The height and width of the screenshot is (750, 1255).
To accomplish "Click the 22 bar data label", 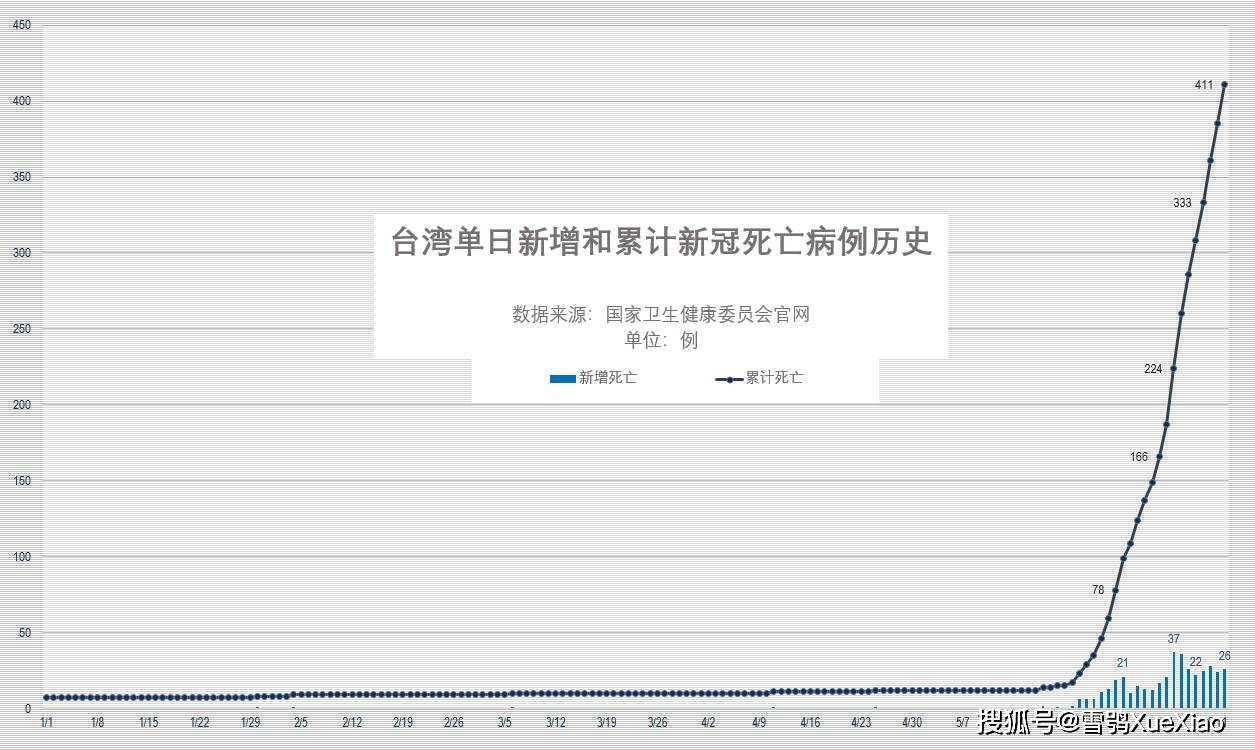I will click(1195, 662).
